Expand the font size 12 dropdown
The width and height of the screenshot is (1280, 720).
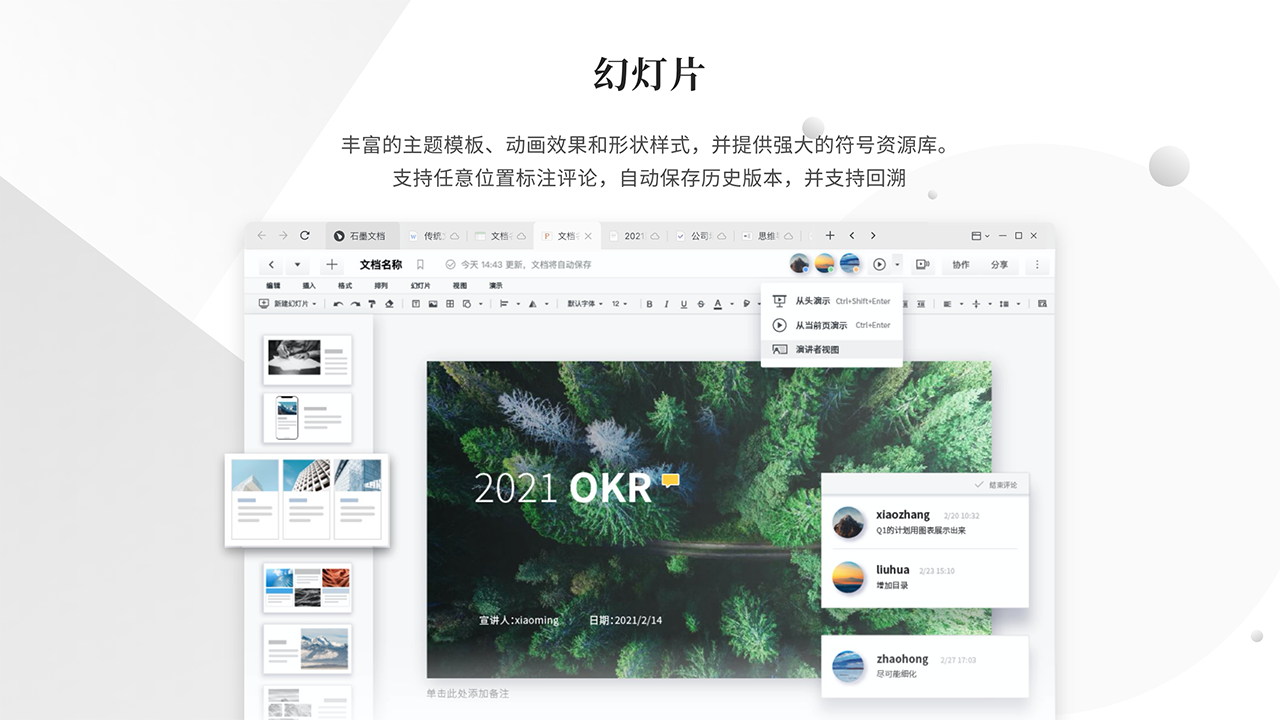click(621, 304)
